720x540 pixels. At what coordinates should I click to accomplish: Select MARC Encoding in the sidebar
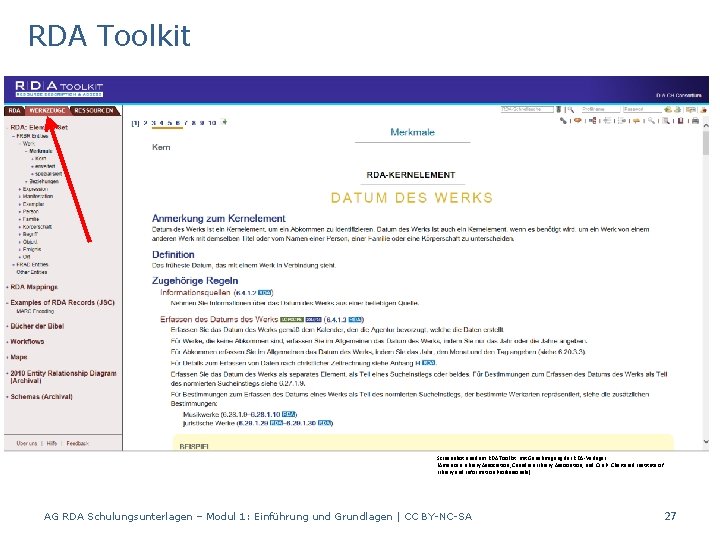point(35,311)
